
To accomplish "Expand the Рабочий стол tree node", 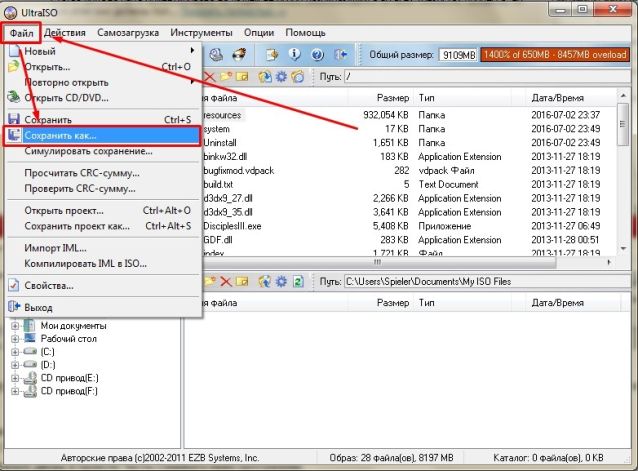I will coord(15,339).
